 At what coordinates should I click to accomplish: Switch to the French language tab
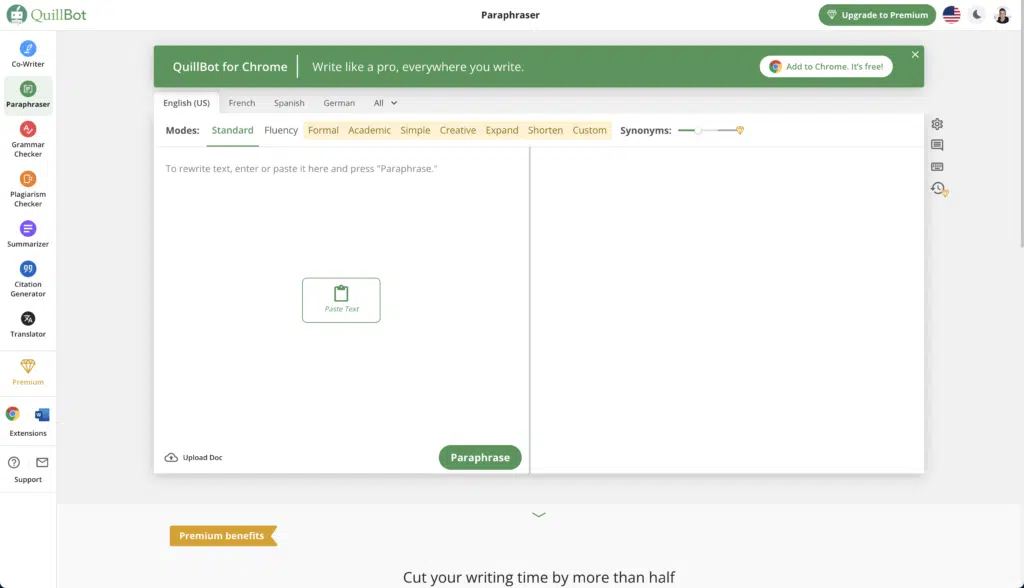(x=242, y=103)
